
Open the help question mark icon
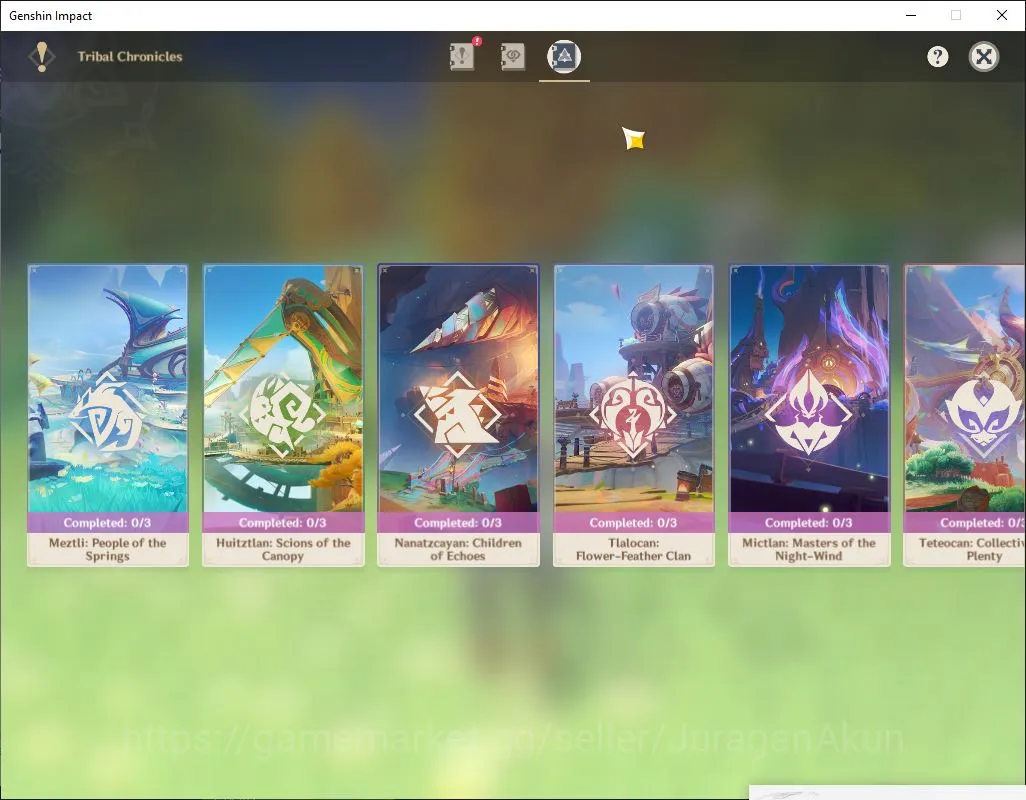[x=937, y=57]
